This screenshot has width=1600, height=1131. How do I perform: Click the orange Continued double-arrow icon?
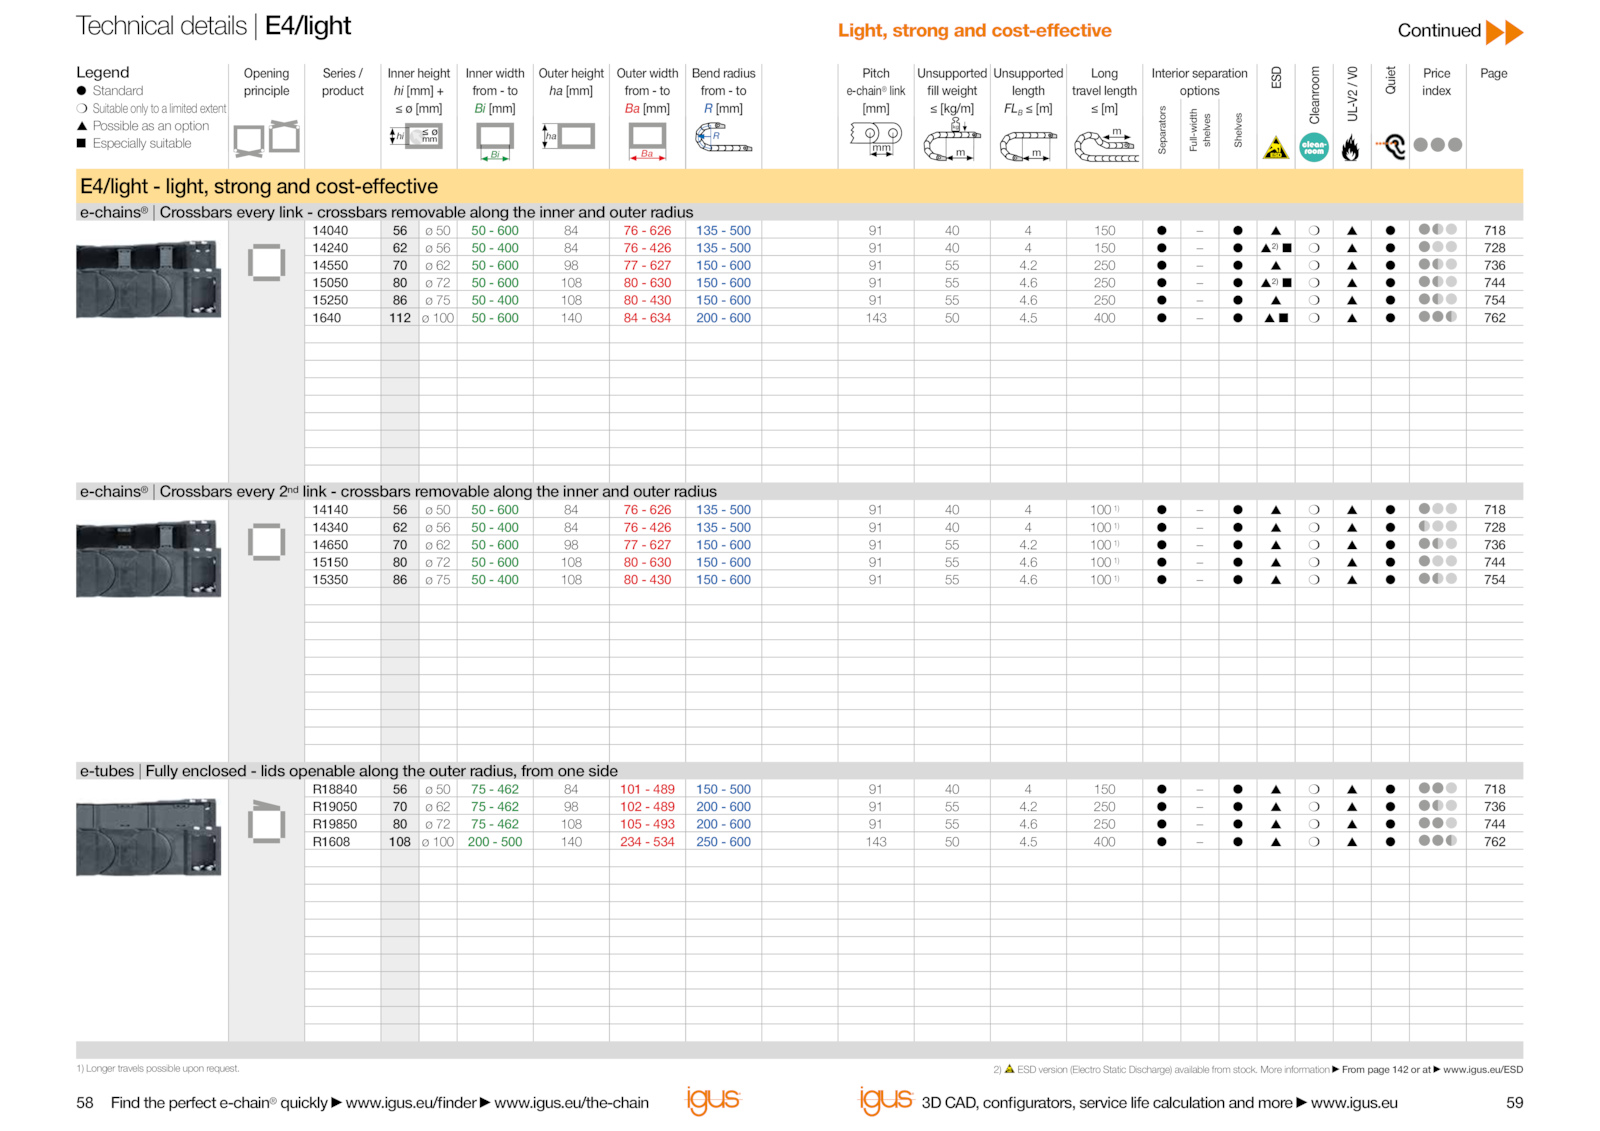[x=1504, y=32]
